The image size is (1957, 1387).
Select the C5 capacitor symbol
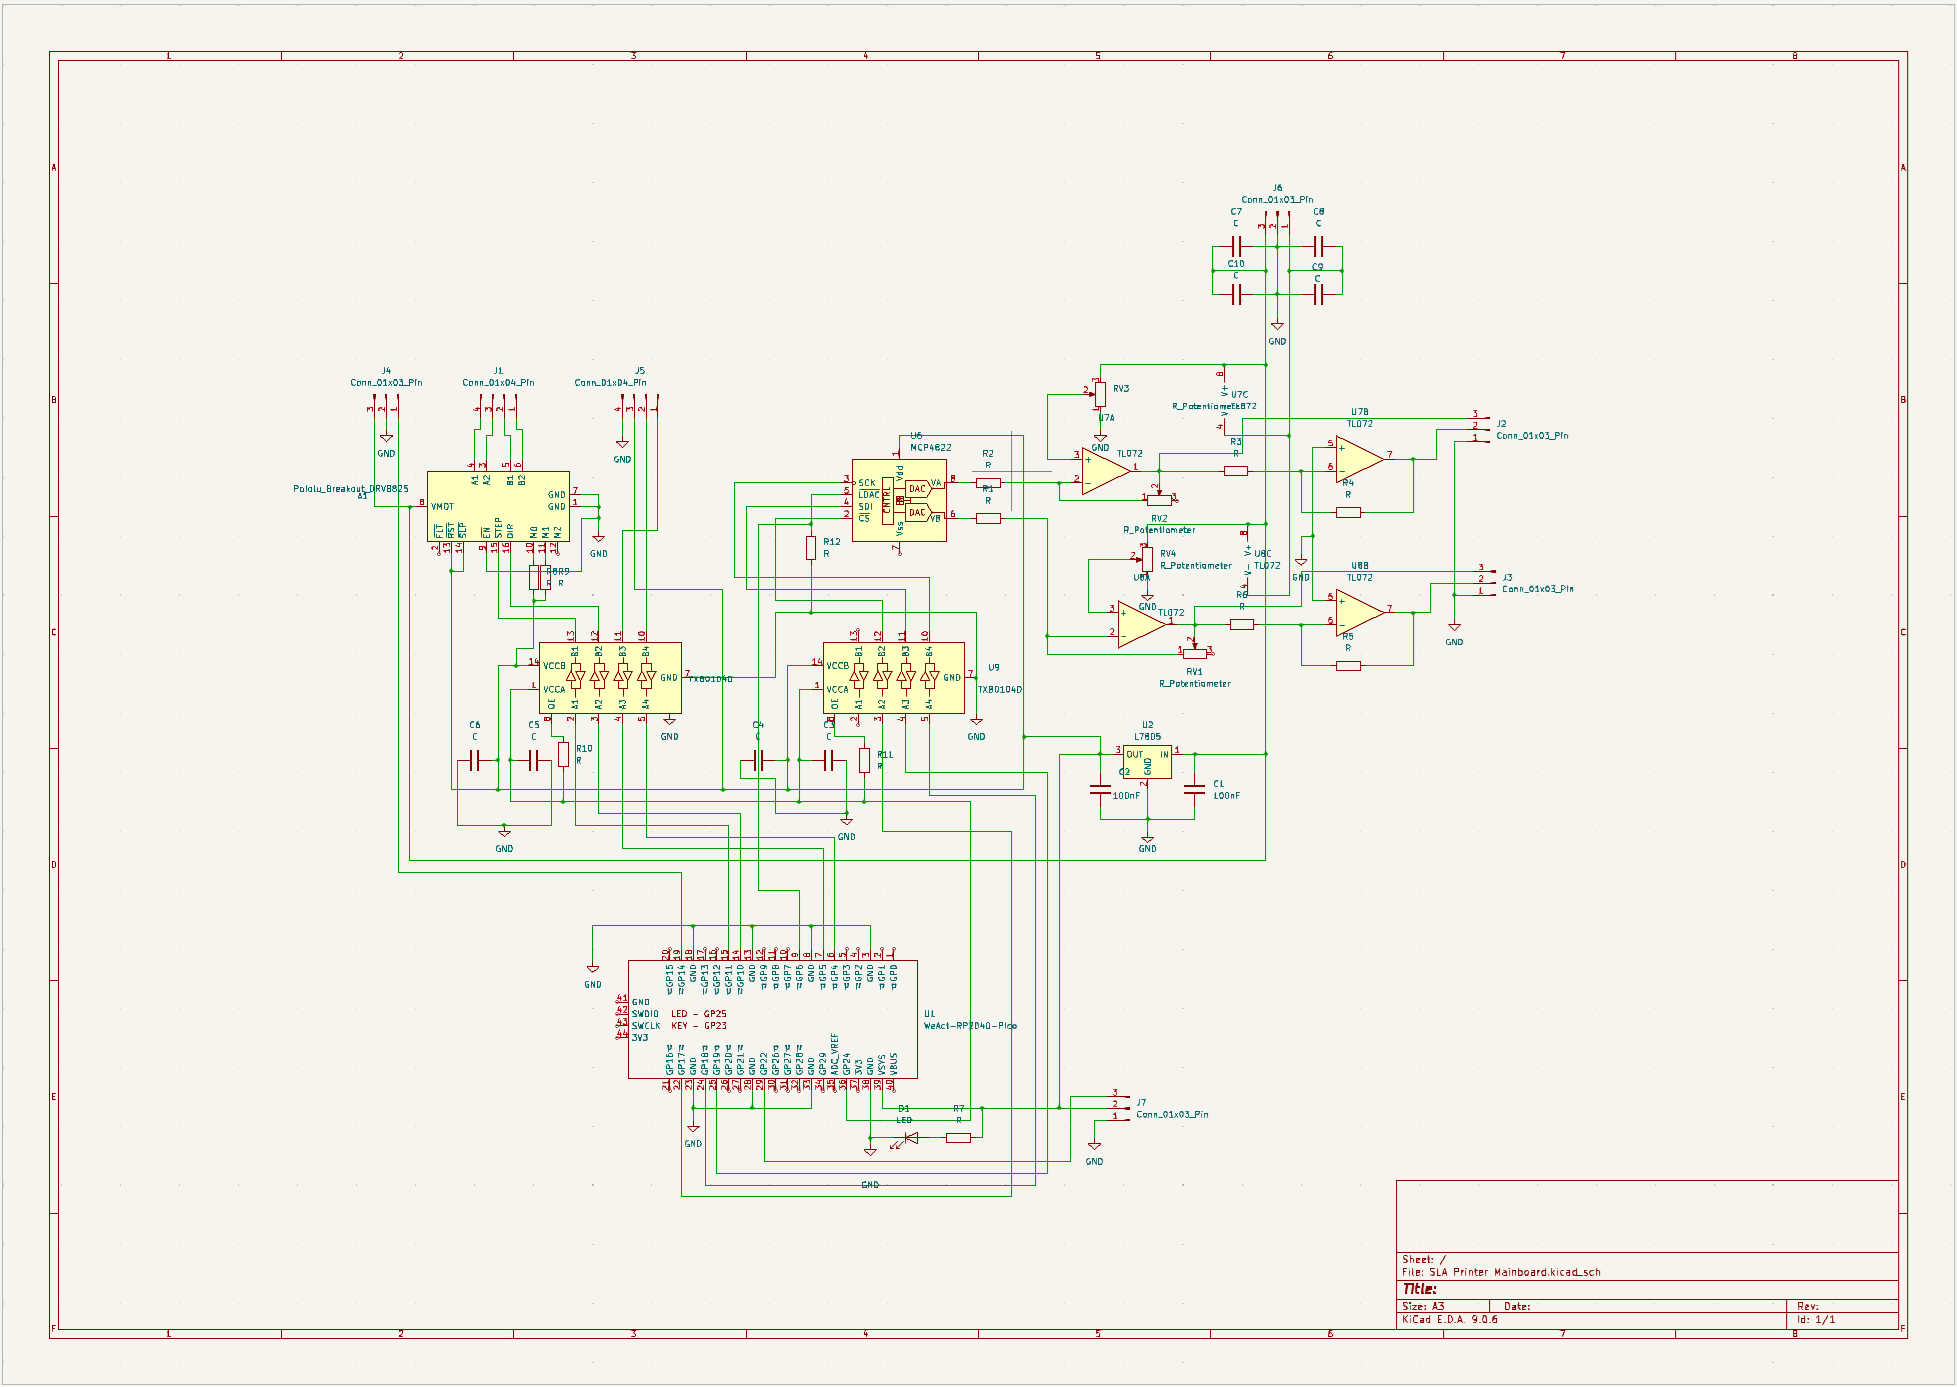(x=534, y=762)
